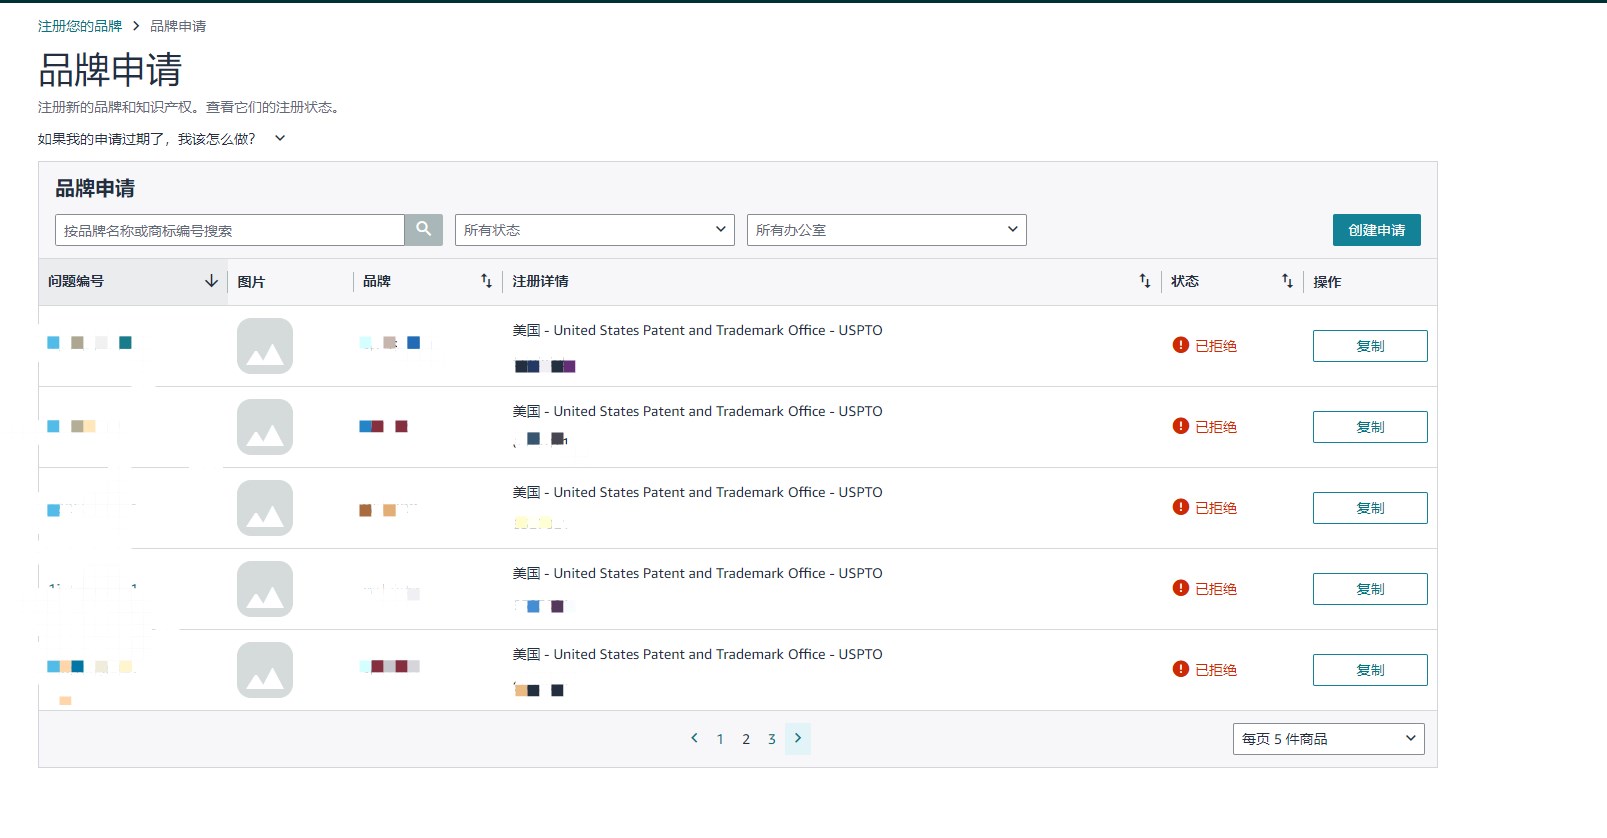Viewport: 1607px width, 838px height.
Task: Expand 如果我的申请过期了 help section
Action: 280,139
